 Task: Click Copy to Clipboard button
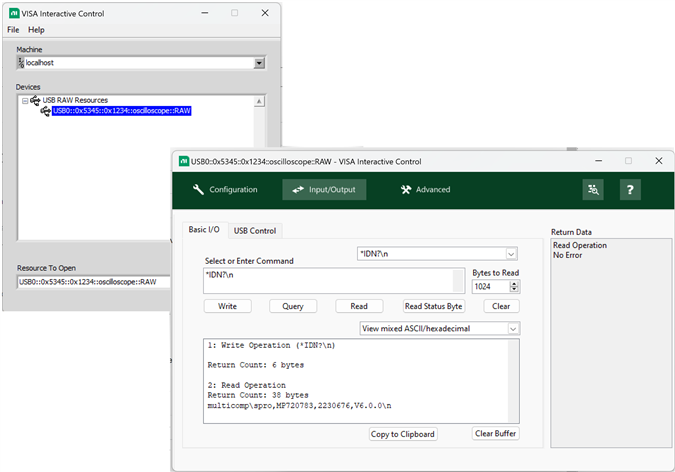[403, 434]
